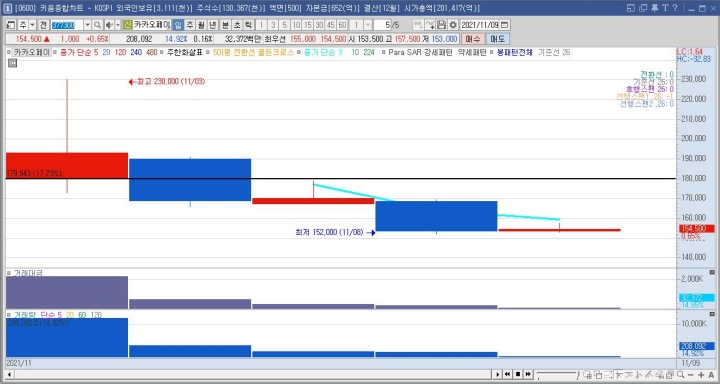Click the stop playback square button
The width and height of the screenshot is (720, 384).
pyautogui.click(x=518, y=374)
